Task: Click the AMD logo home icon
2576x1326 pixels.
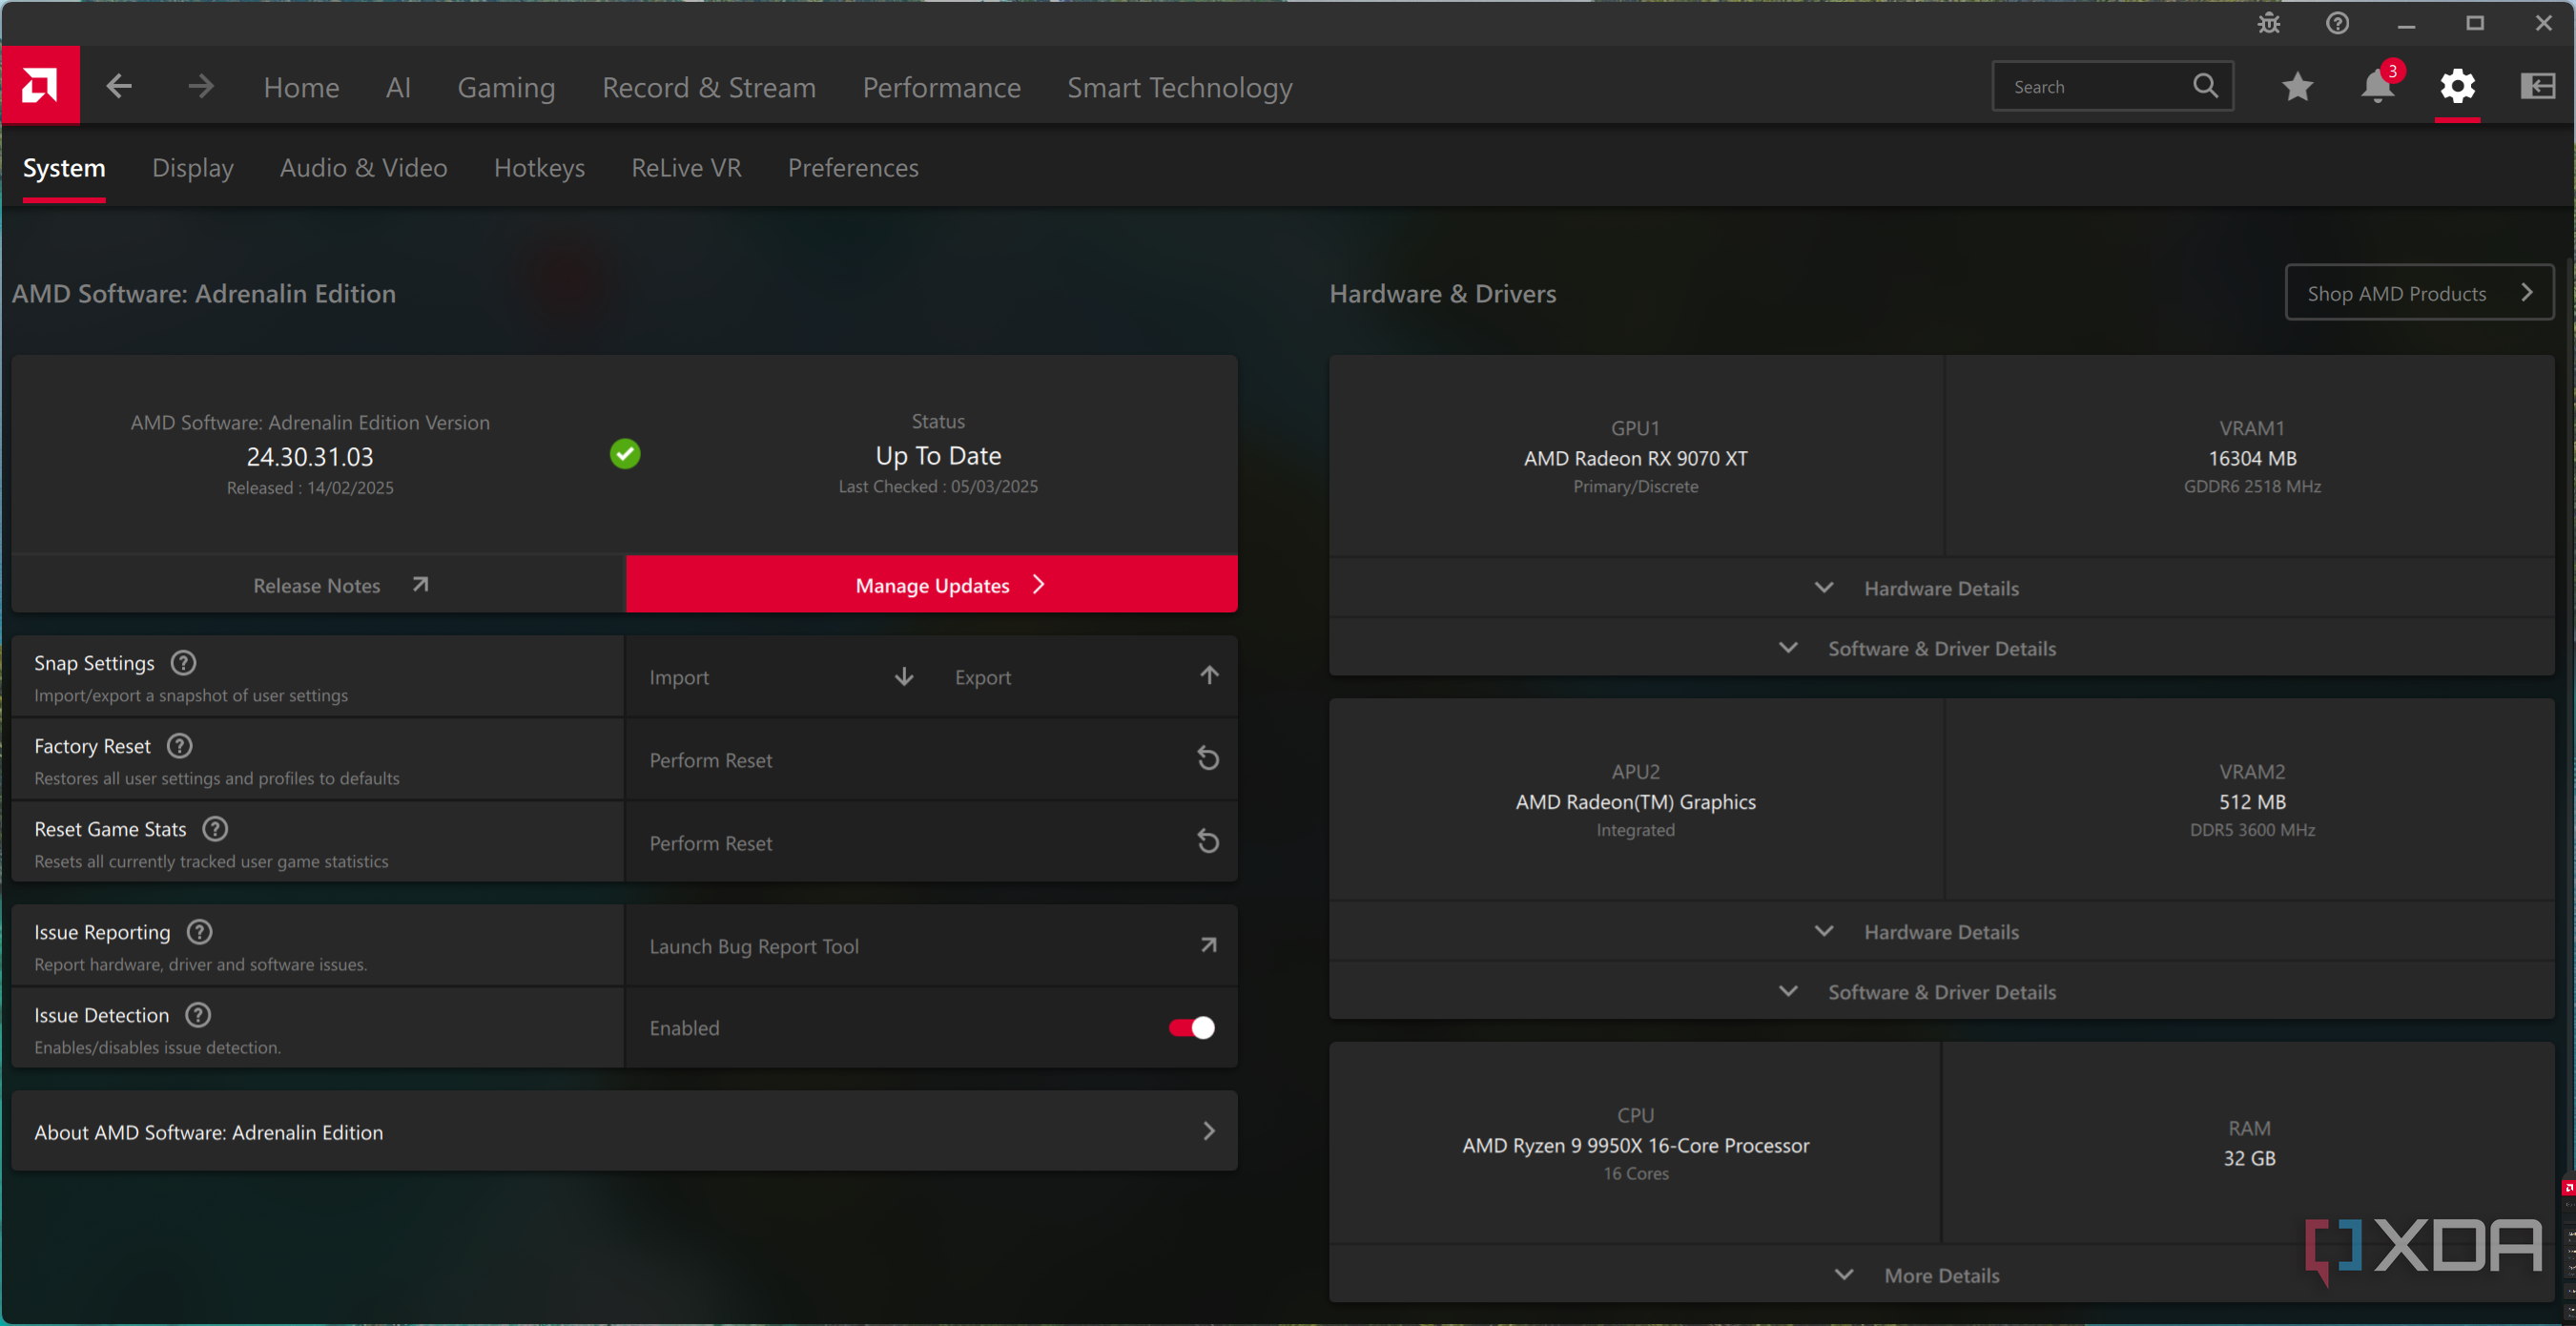Action: (x=40, y=86)
